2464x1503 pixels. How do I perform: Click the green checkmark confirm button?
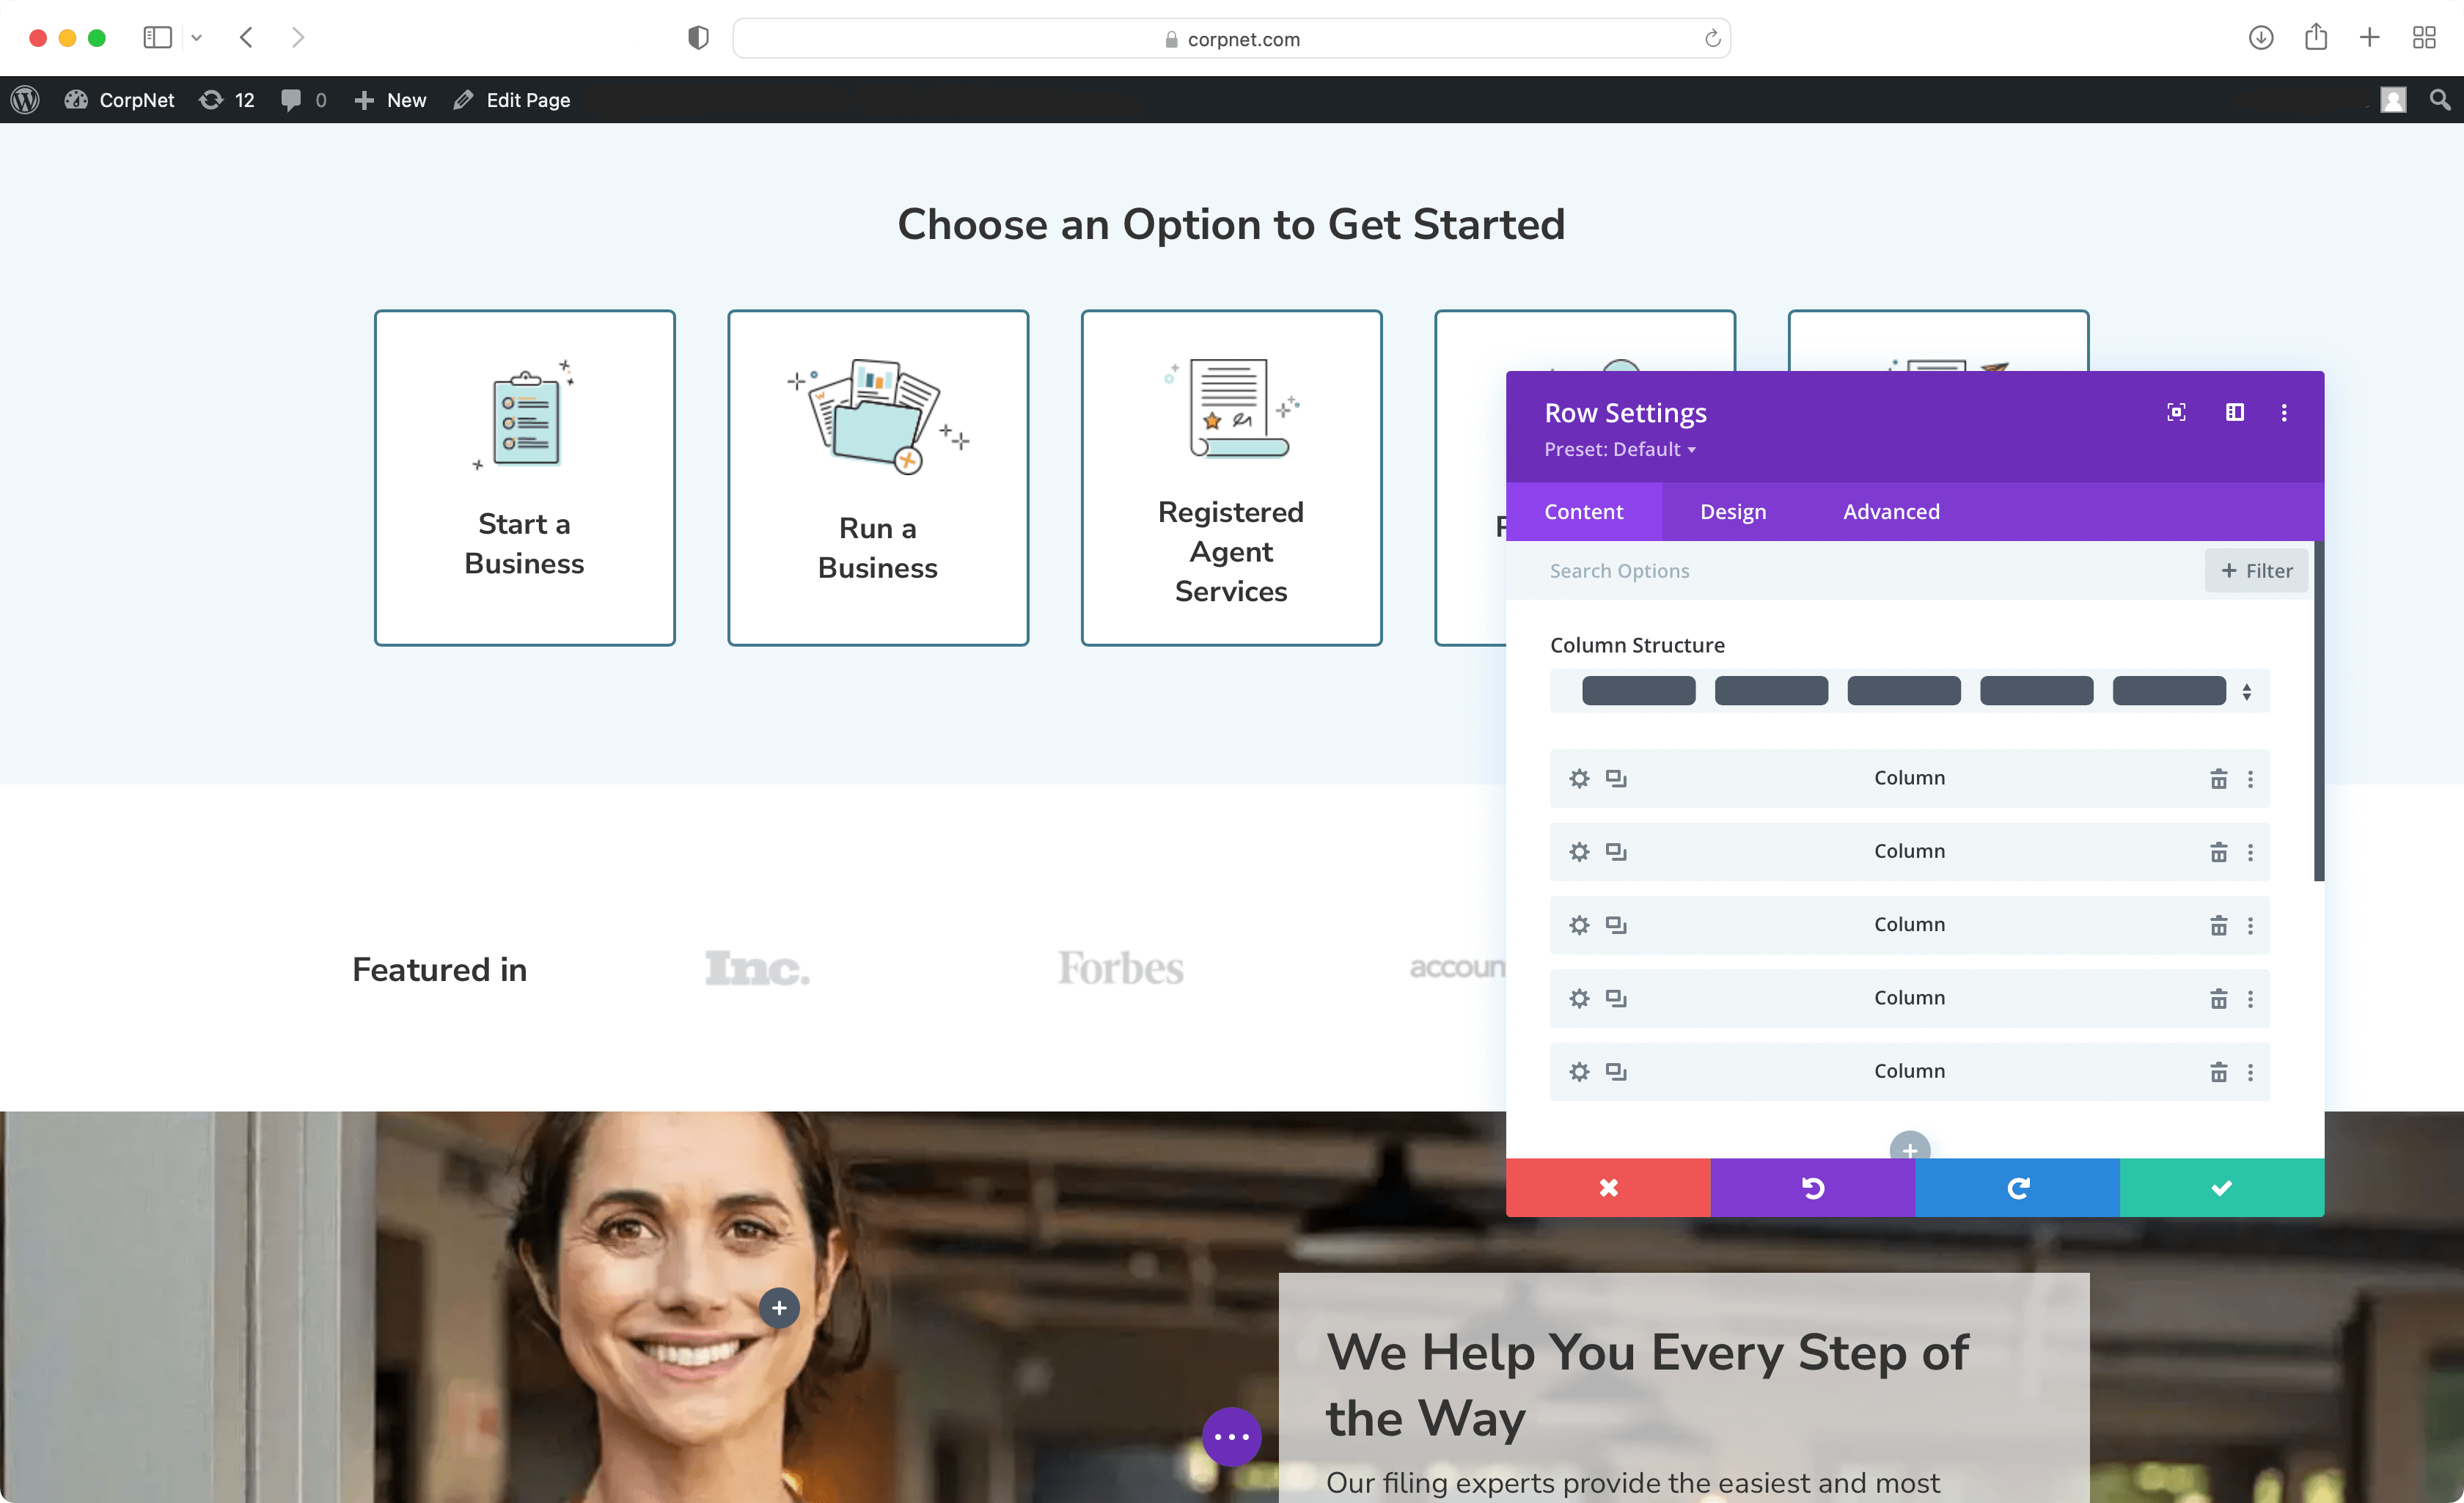pos(2223,1186)
